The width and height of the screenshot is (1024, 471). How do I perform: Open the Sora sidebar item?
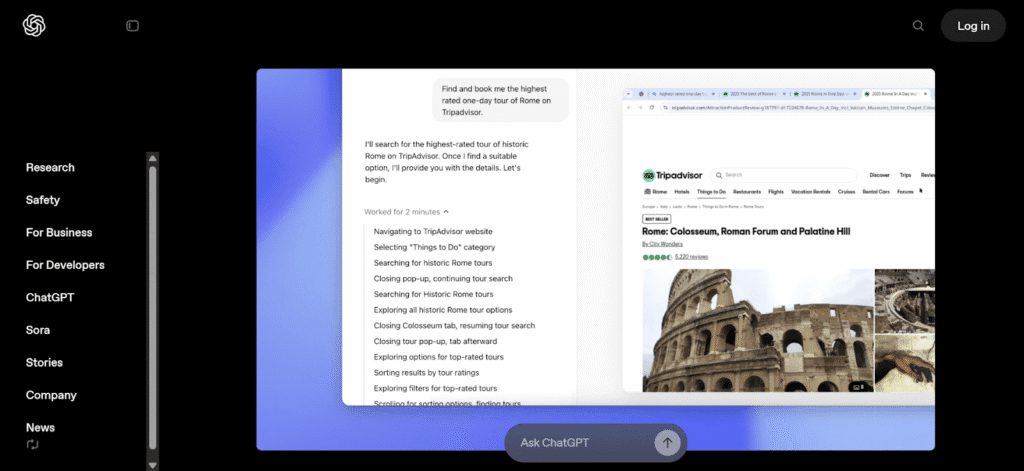click(x=38, y=330)
